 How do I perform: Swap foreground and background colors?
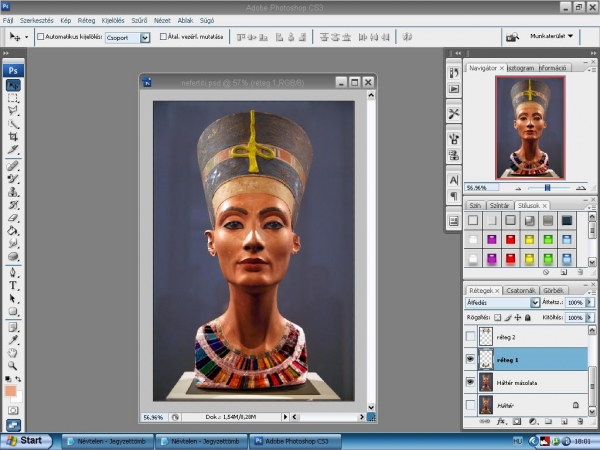(x=18, y=379)
